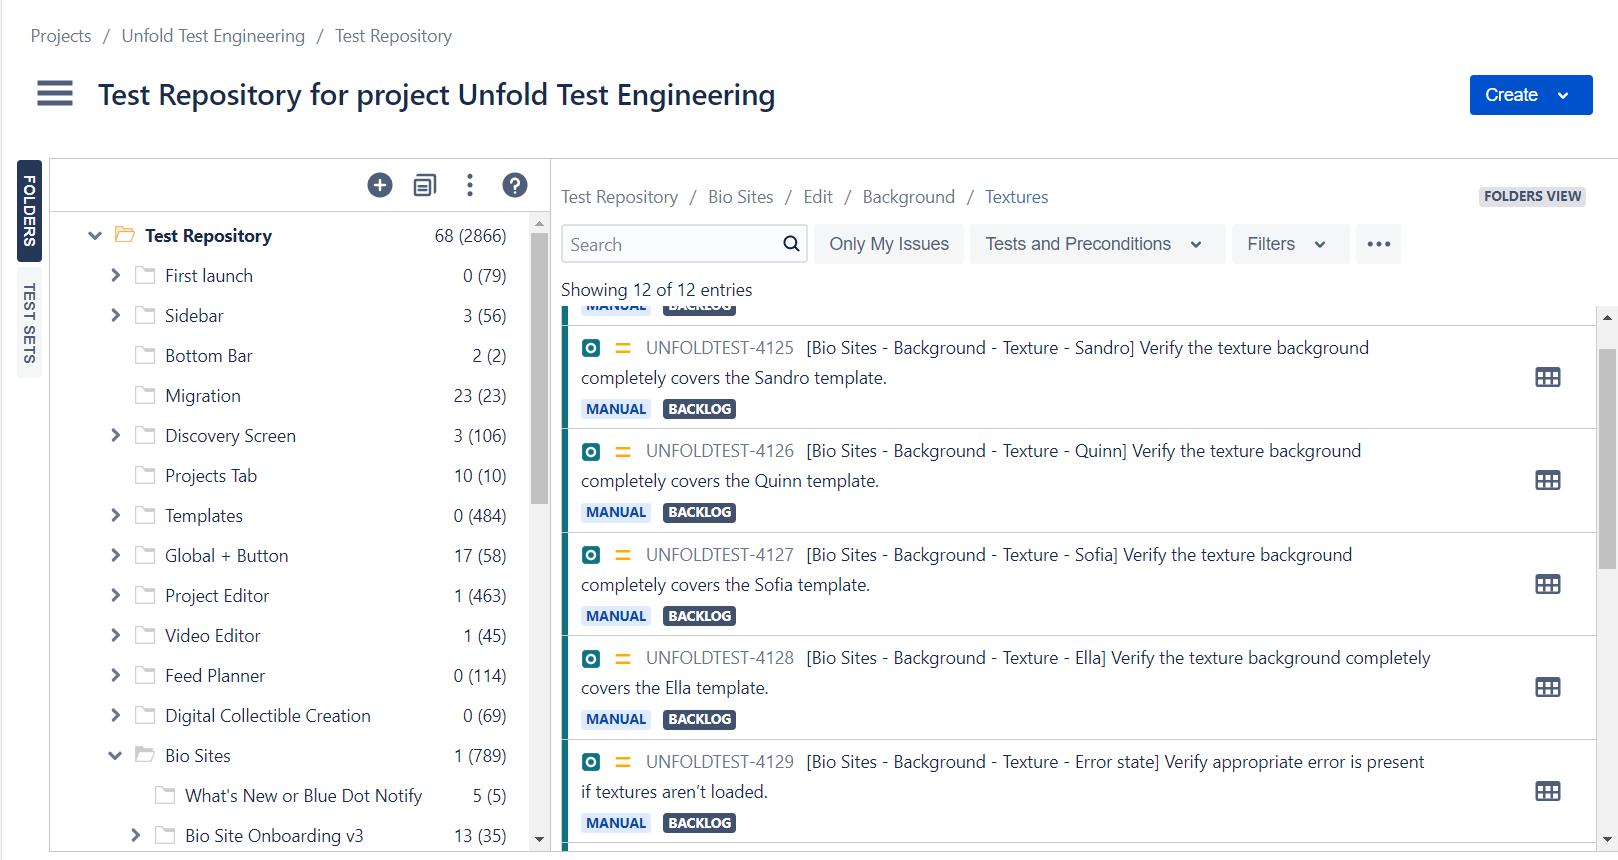Collapse the Test Repository root folder
Viewport: 1618px width, 860px height.
click(x=95, y=236)
